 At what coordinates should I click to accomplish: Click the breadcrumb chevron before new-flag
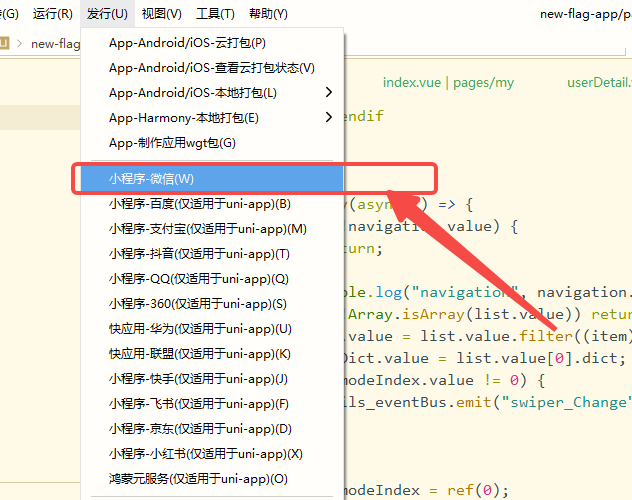19,43
